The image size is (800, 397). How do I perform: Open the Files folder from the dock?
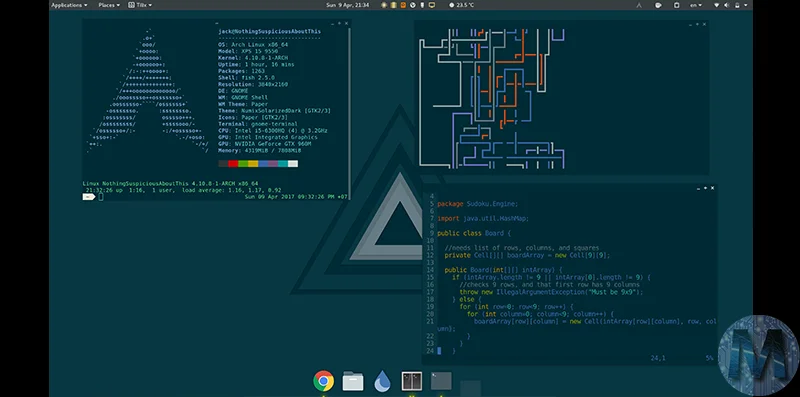point(353,381)
